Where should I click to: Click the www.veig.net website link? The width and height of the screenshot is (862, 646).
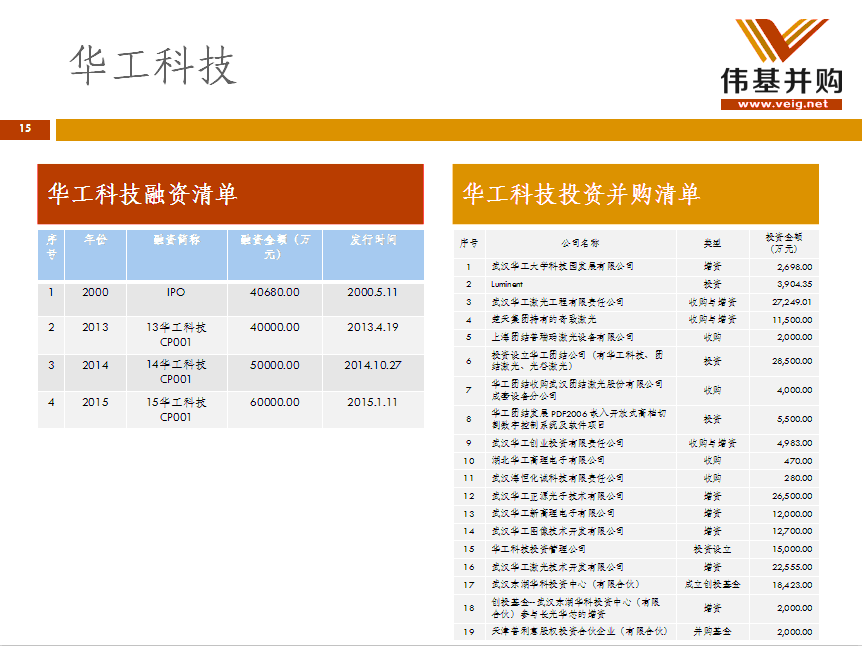pyautogui.click(x=782, y=104)
